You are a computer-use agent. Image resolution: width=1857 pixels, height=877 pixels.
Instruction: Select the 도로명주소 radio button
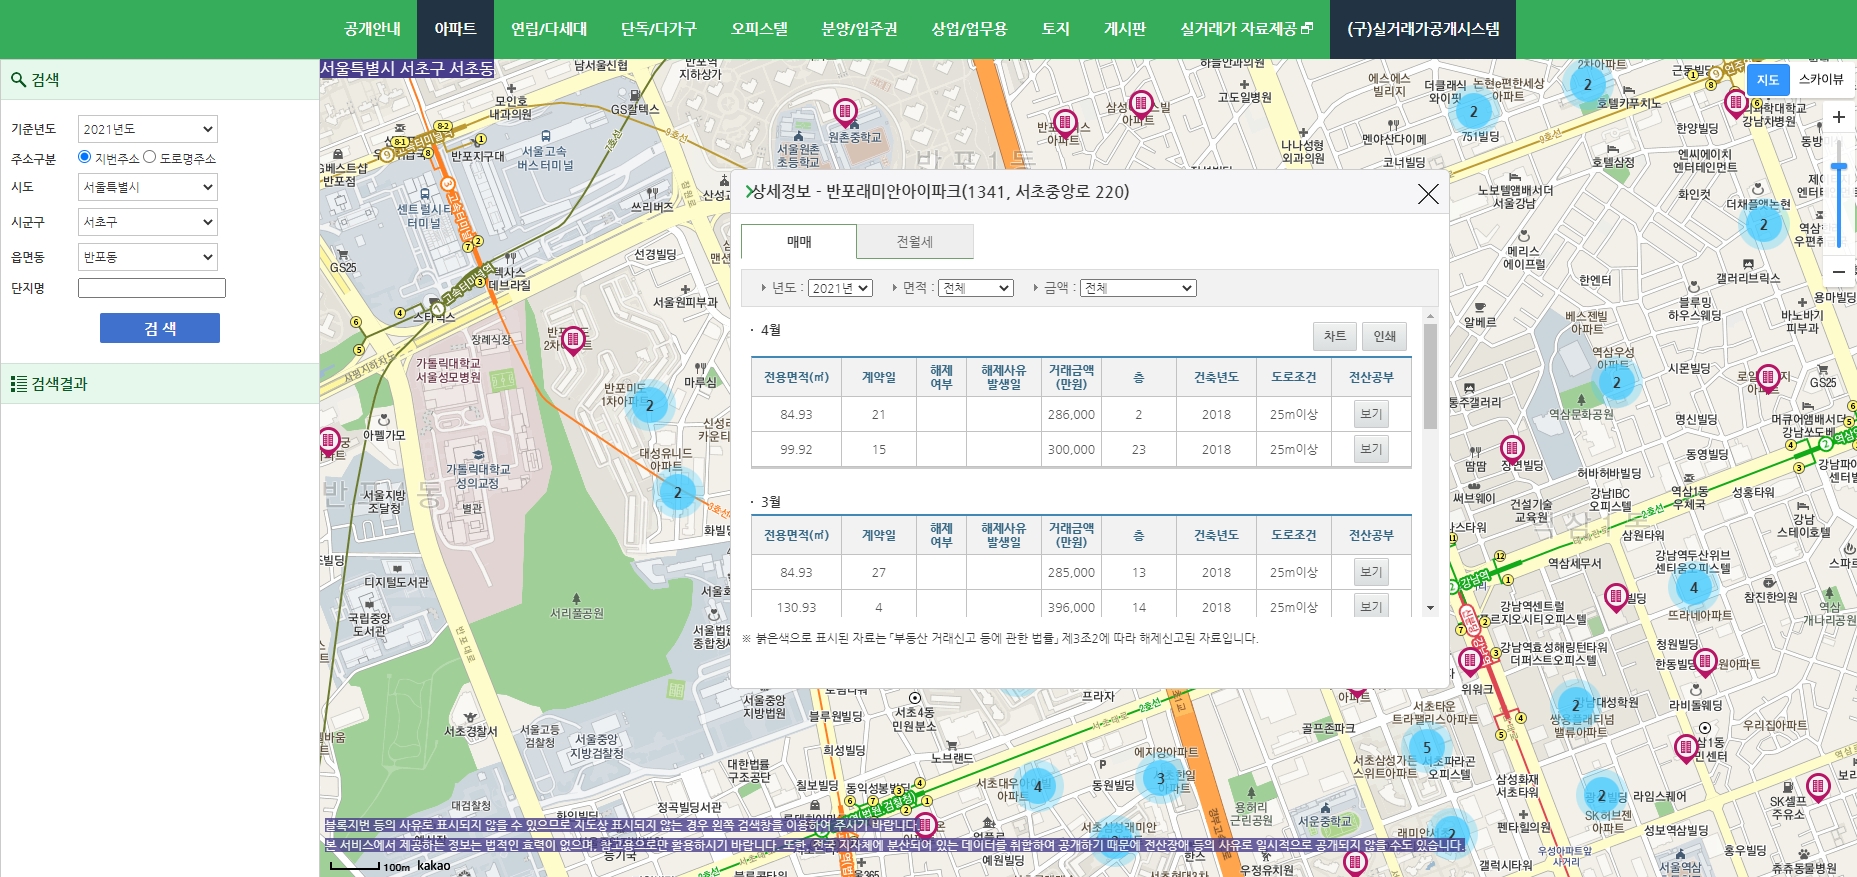click(x=150, y=157)
